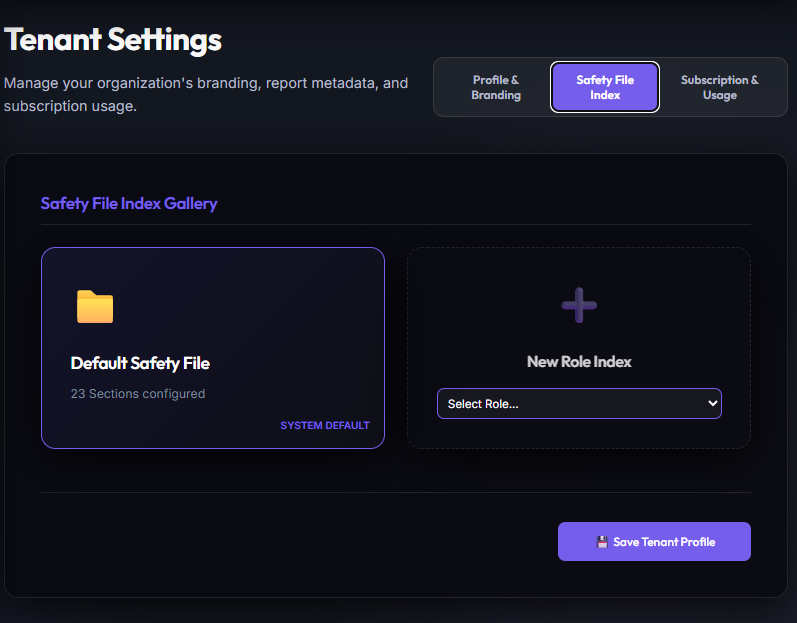Open the Select Role dropdown
The height and width of the screenshot is (623, 797).
pos(579,403)
